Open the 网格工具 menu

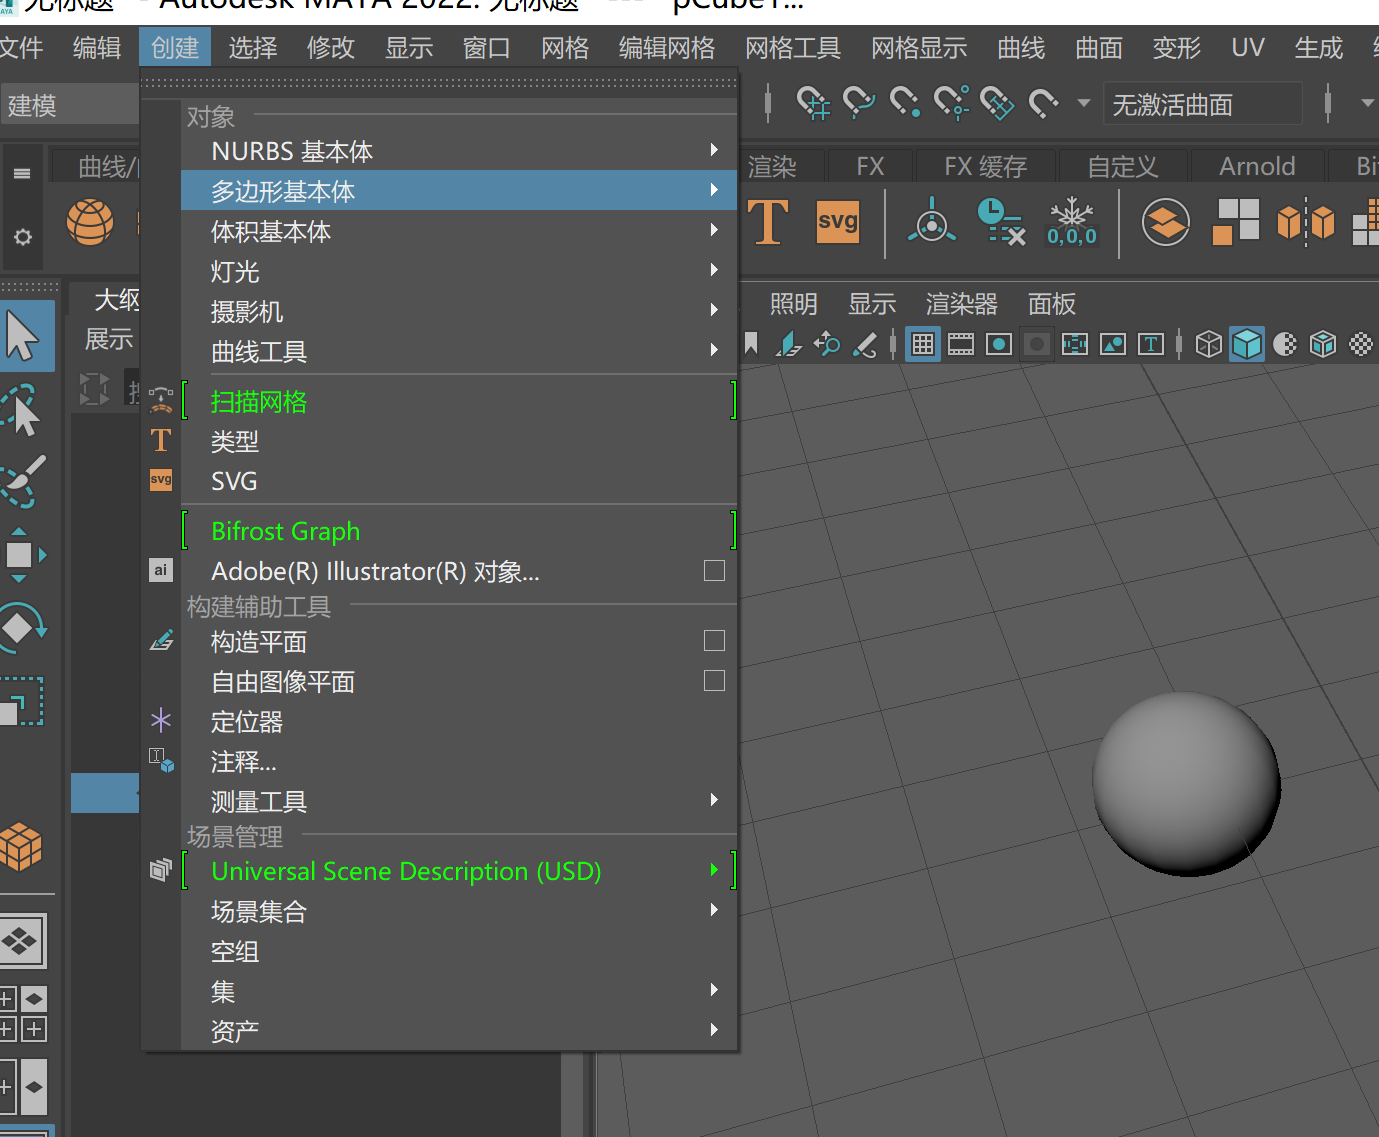[x=793, y=47]
